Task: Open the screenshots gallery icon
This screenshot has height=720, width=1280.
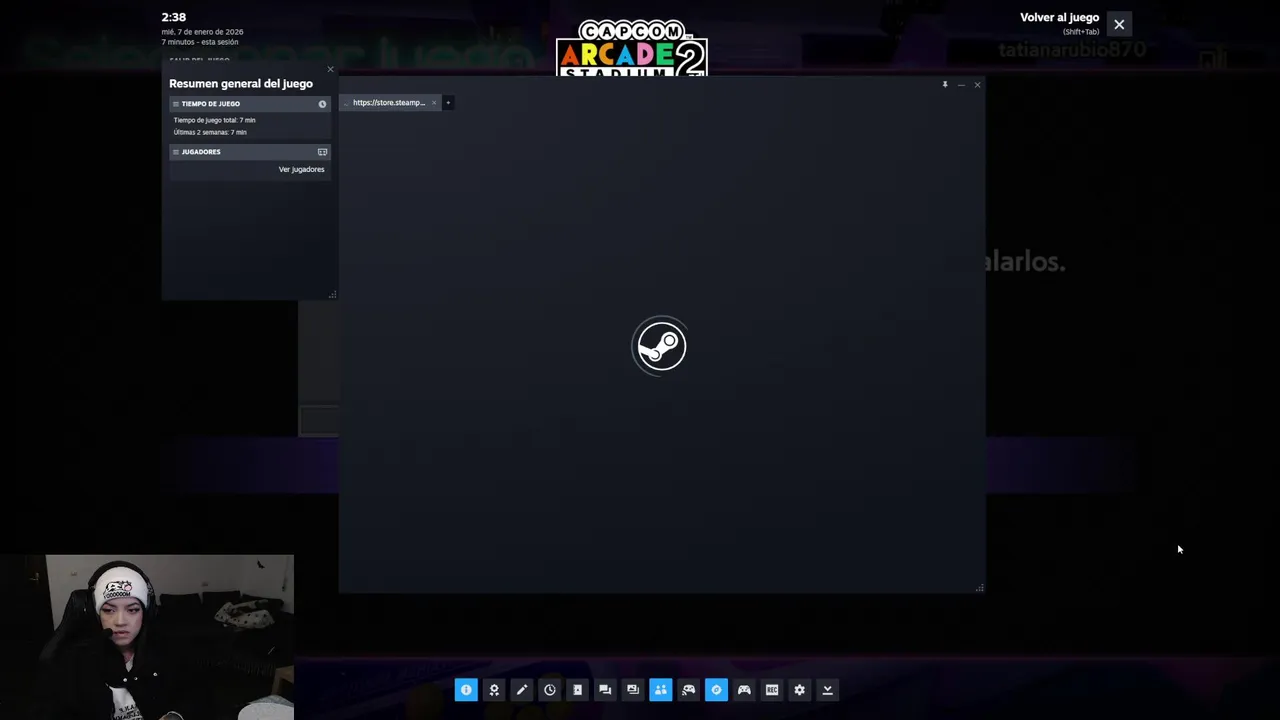Action: (x=633, y=690)
